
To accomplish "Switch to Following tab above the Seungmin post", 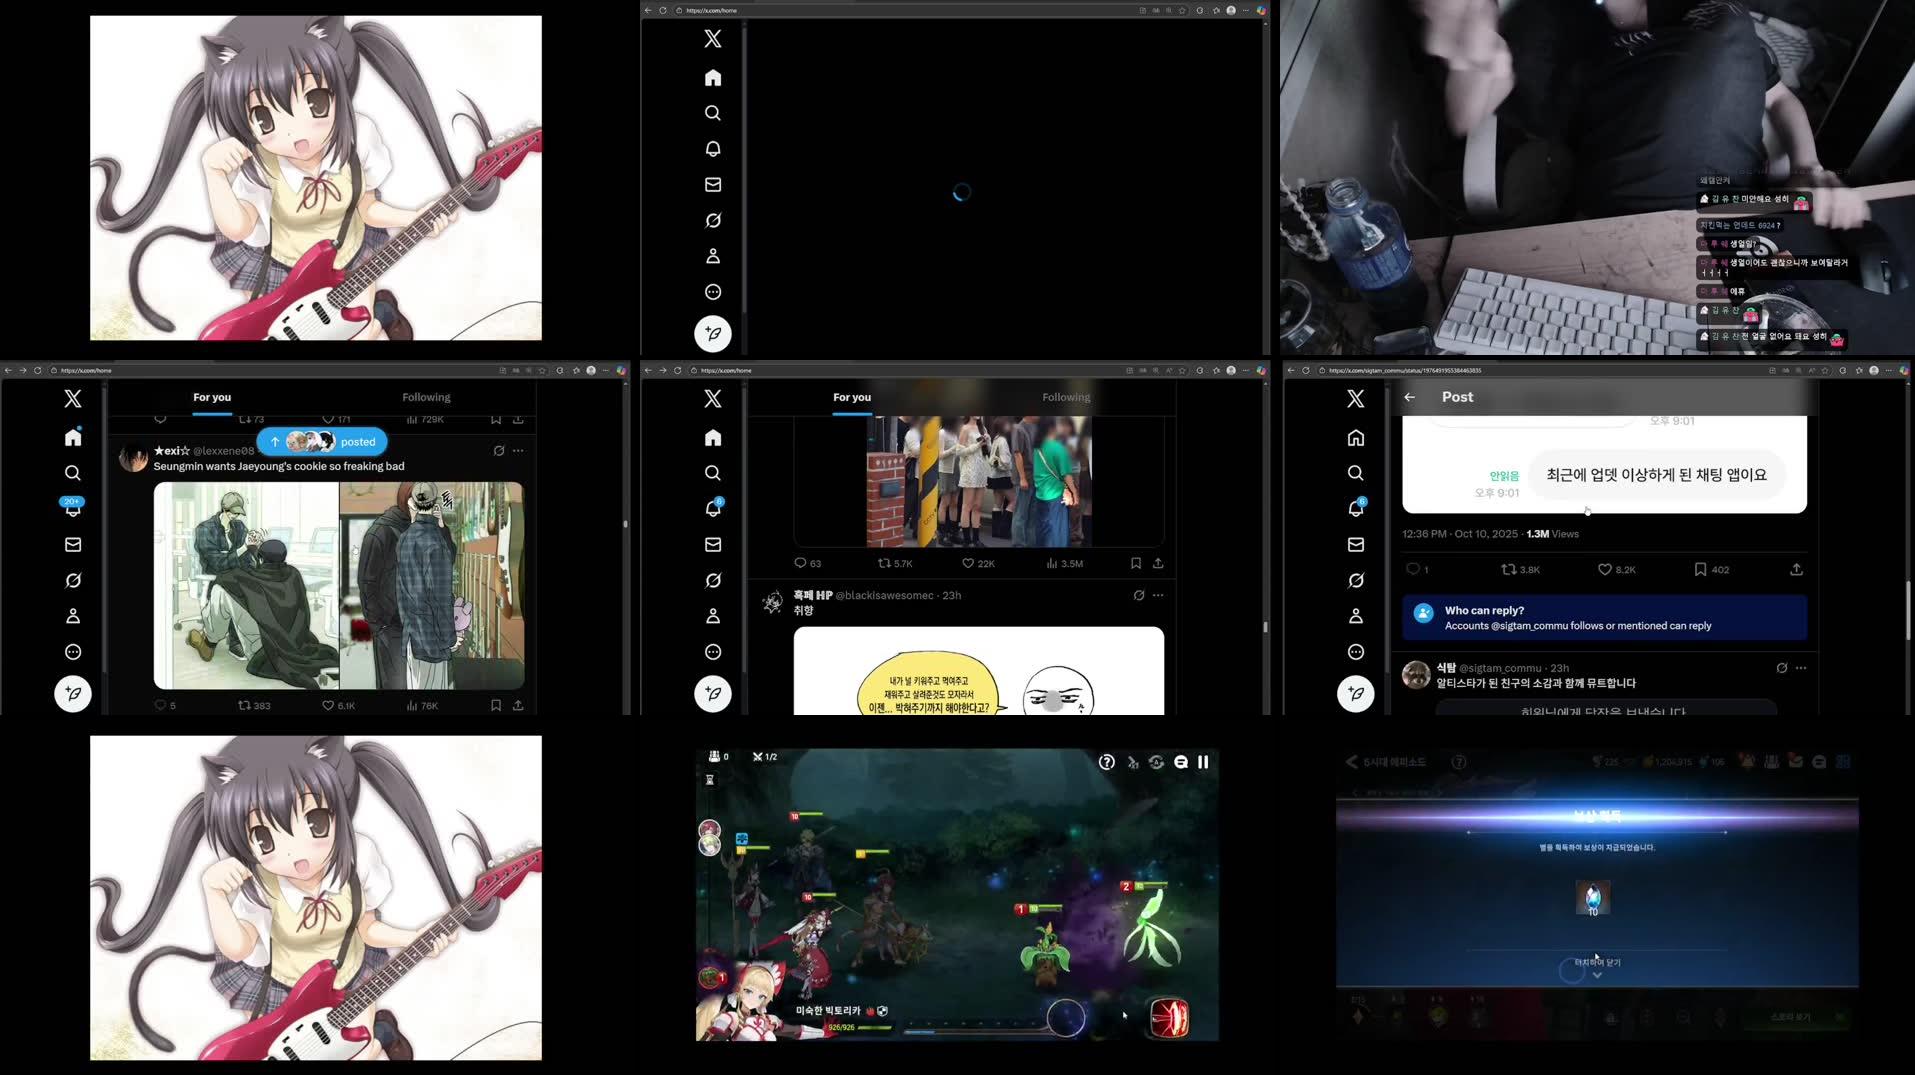I will pos(426,397).
